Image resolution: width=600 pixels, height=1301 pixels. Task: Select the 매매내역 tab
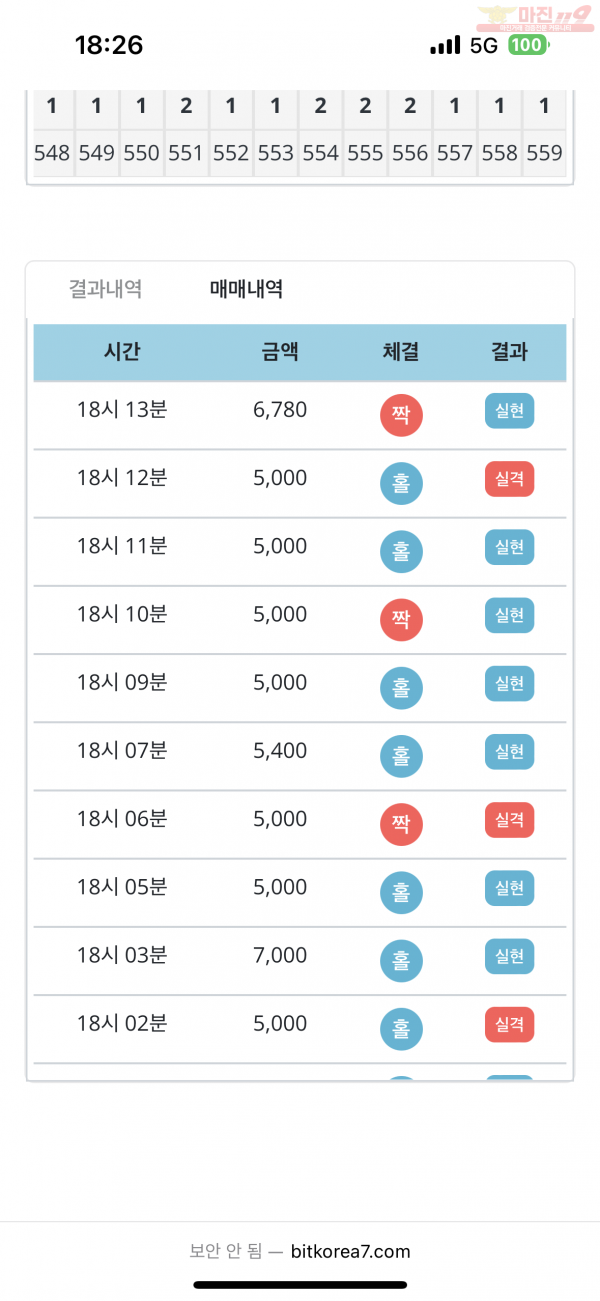(246, 289)
